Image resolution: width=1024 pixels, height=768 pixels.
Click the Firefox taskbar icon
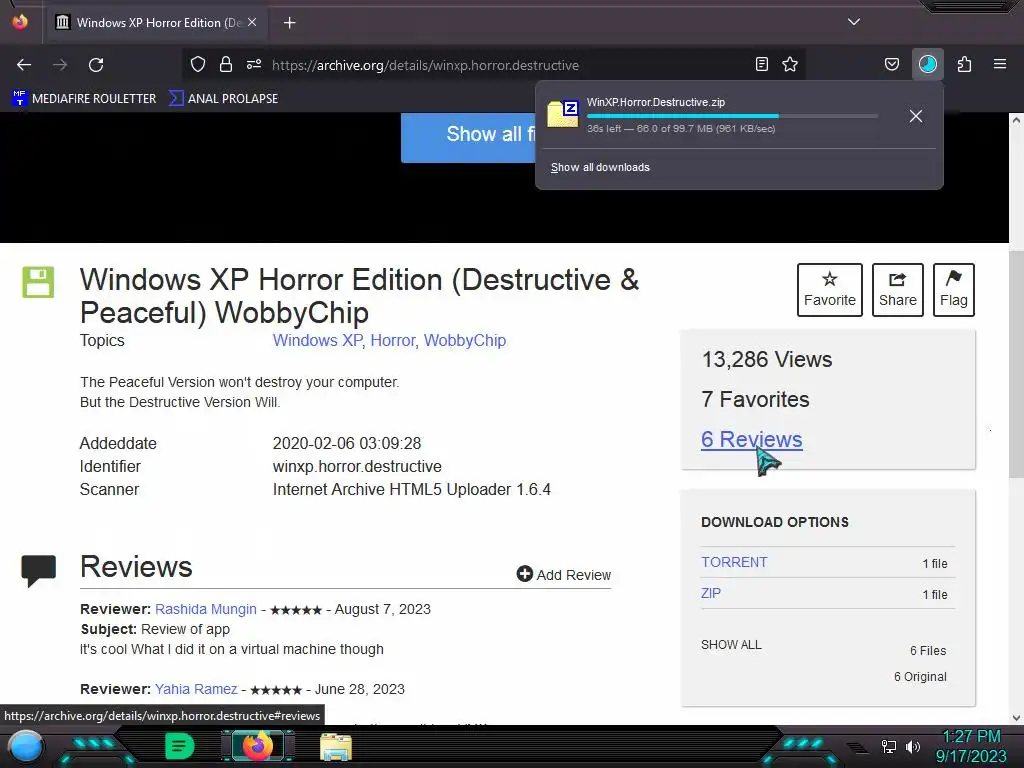pyautogui.click(x=258, y=746)
